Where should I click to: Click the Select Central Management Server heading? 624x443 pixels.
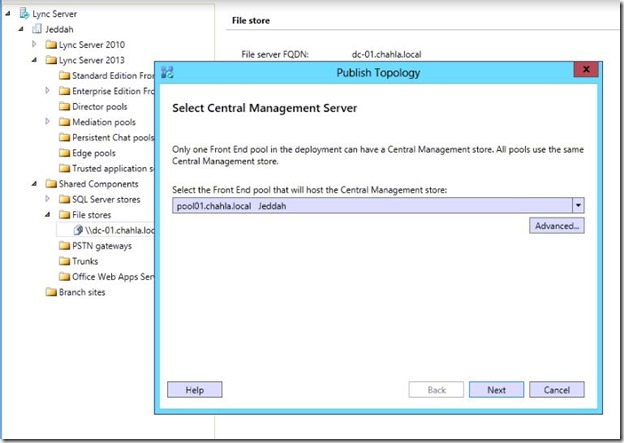(265, 108)
